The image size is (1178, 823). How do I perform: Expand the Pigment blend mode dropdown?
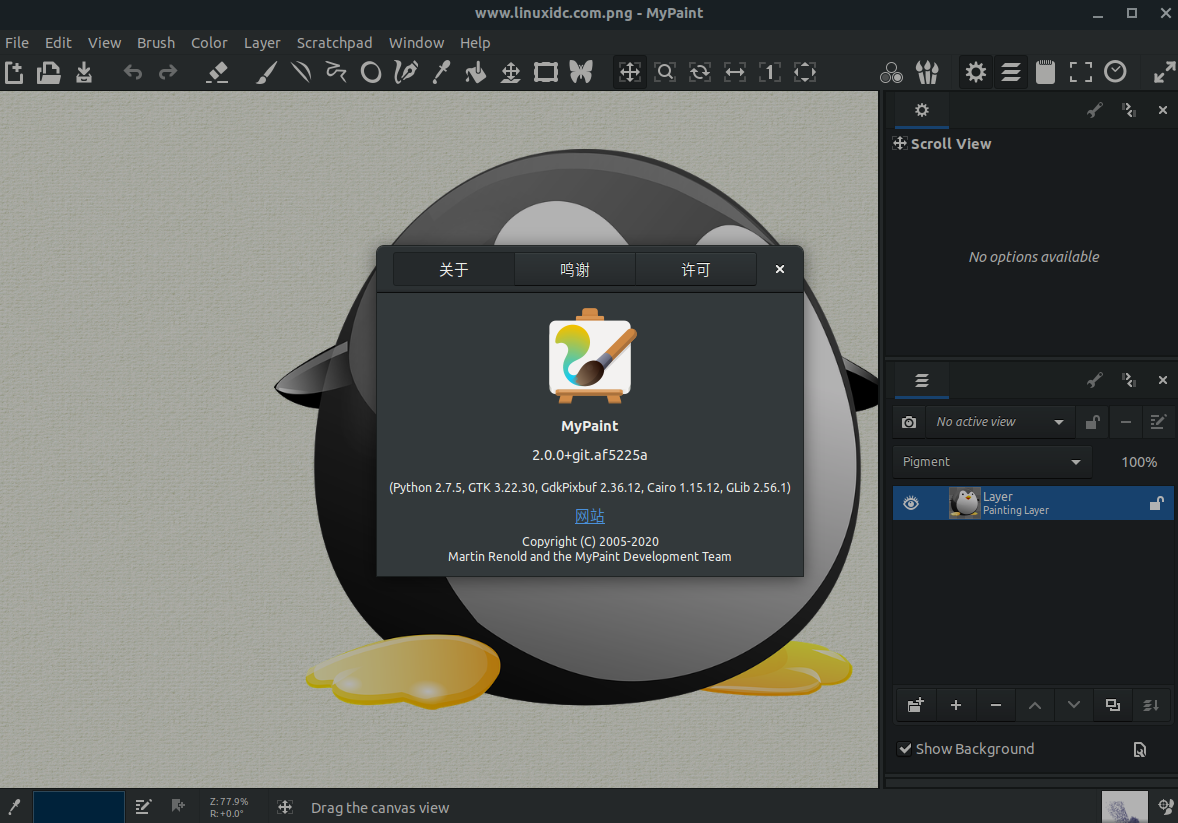coord(992,462)
